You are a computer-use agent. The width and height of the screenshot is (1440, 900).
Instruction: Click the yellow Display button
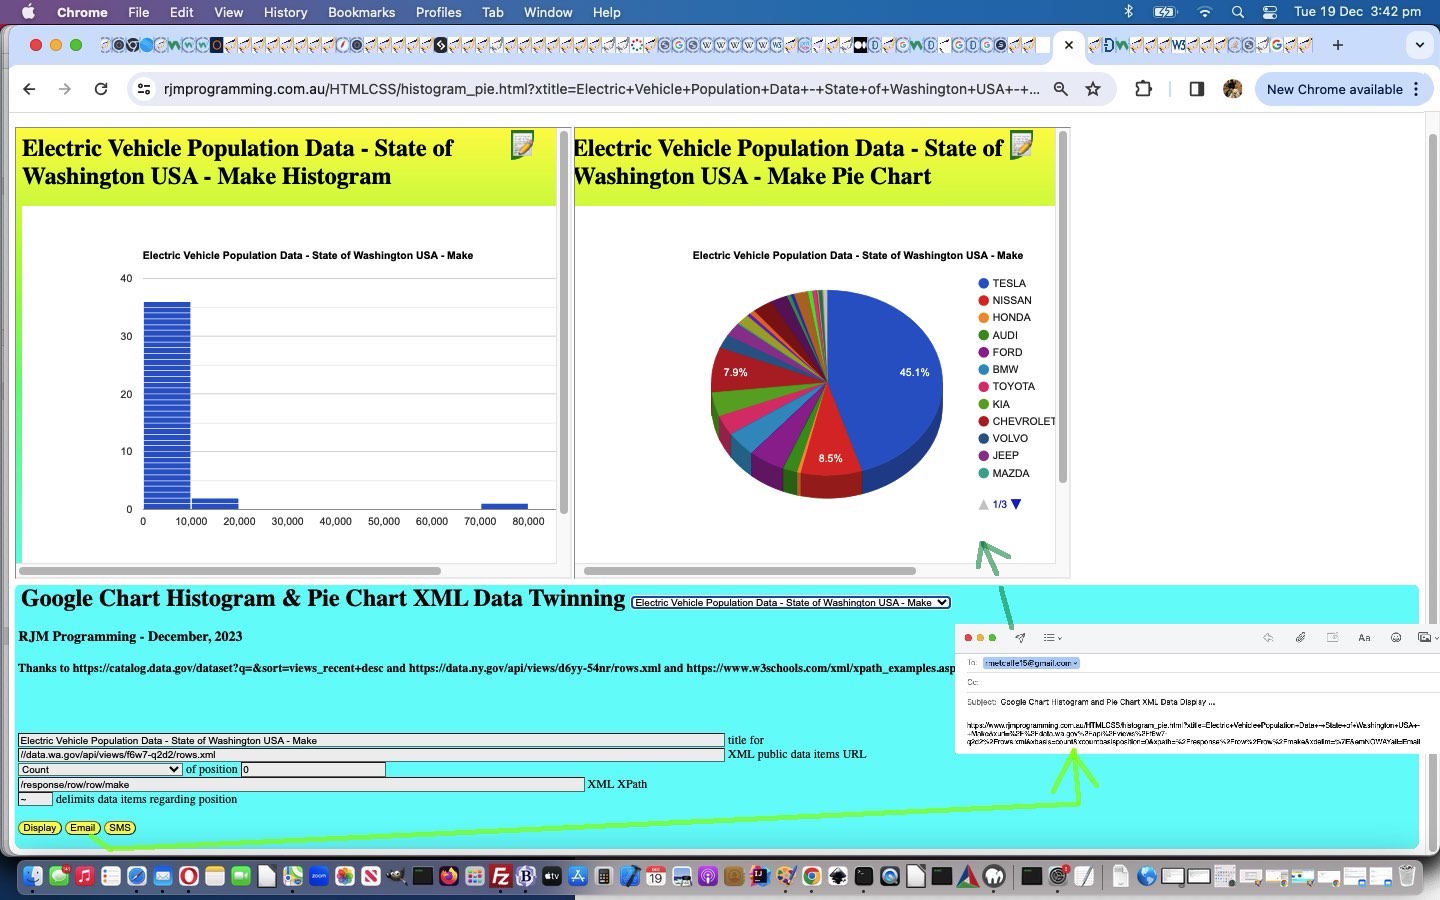pos(40,828)
